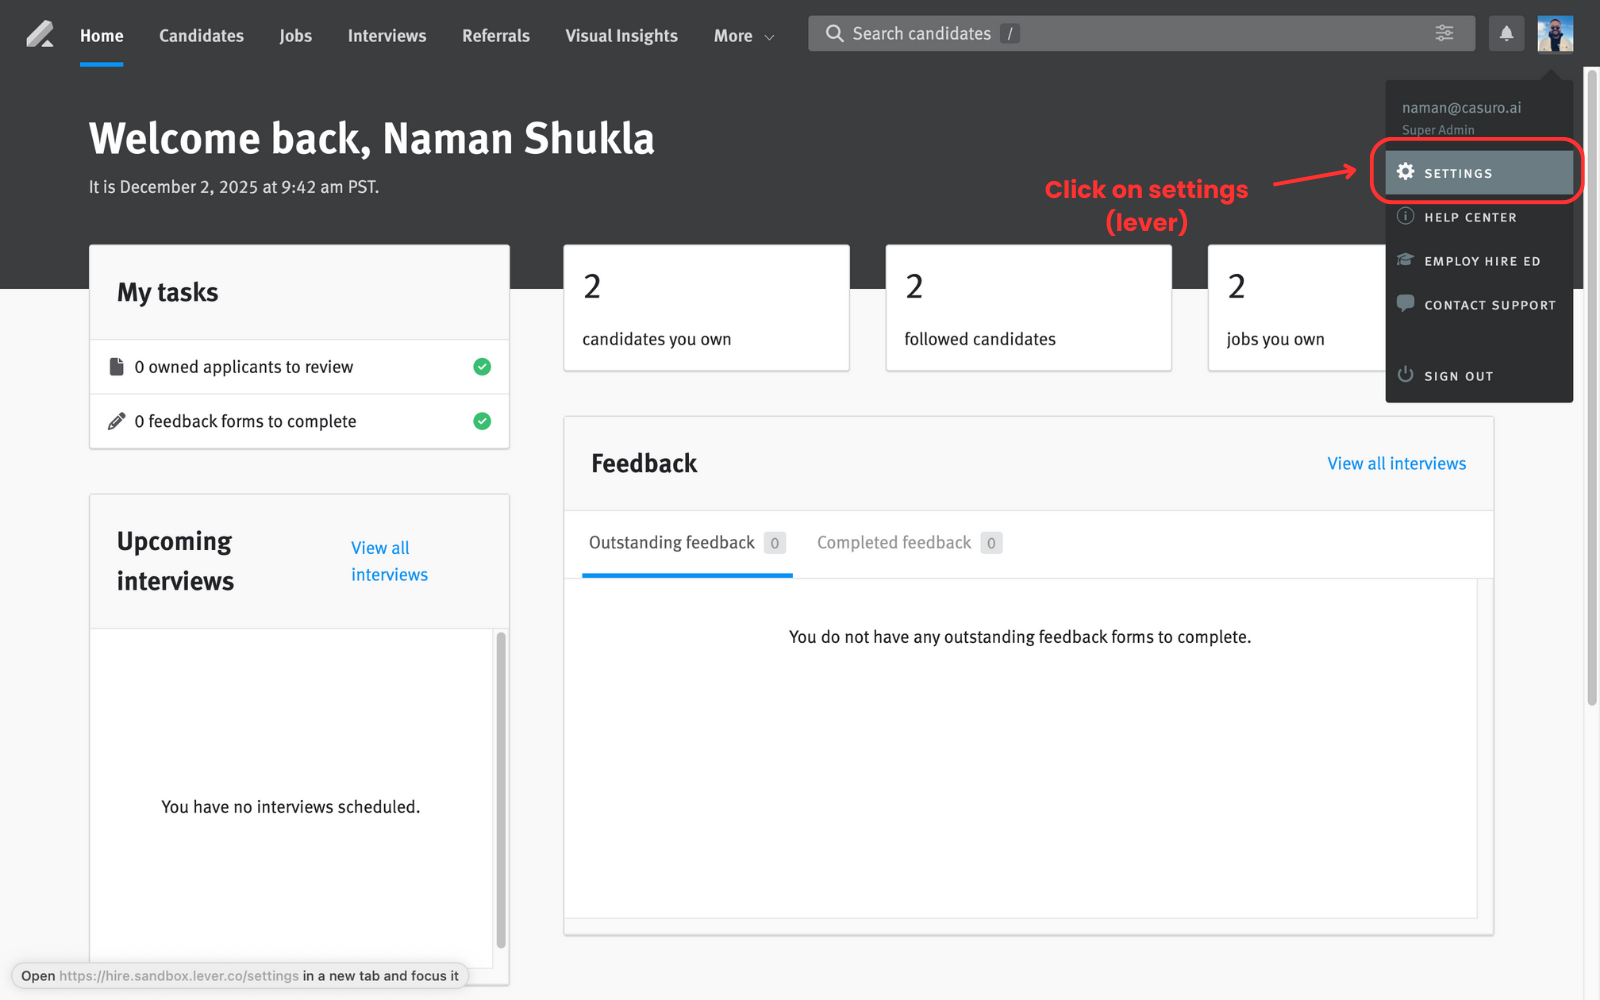
Task: Click the Upcoming interviews heading
Action: (x=175, y=561)
